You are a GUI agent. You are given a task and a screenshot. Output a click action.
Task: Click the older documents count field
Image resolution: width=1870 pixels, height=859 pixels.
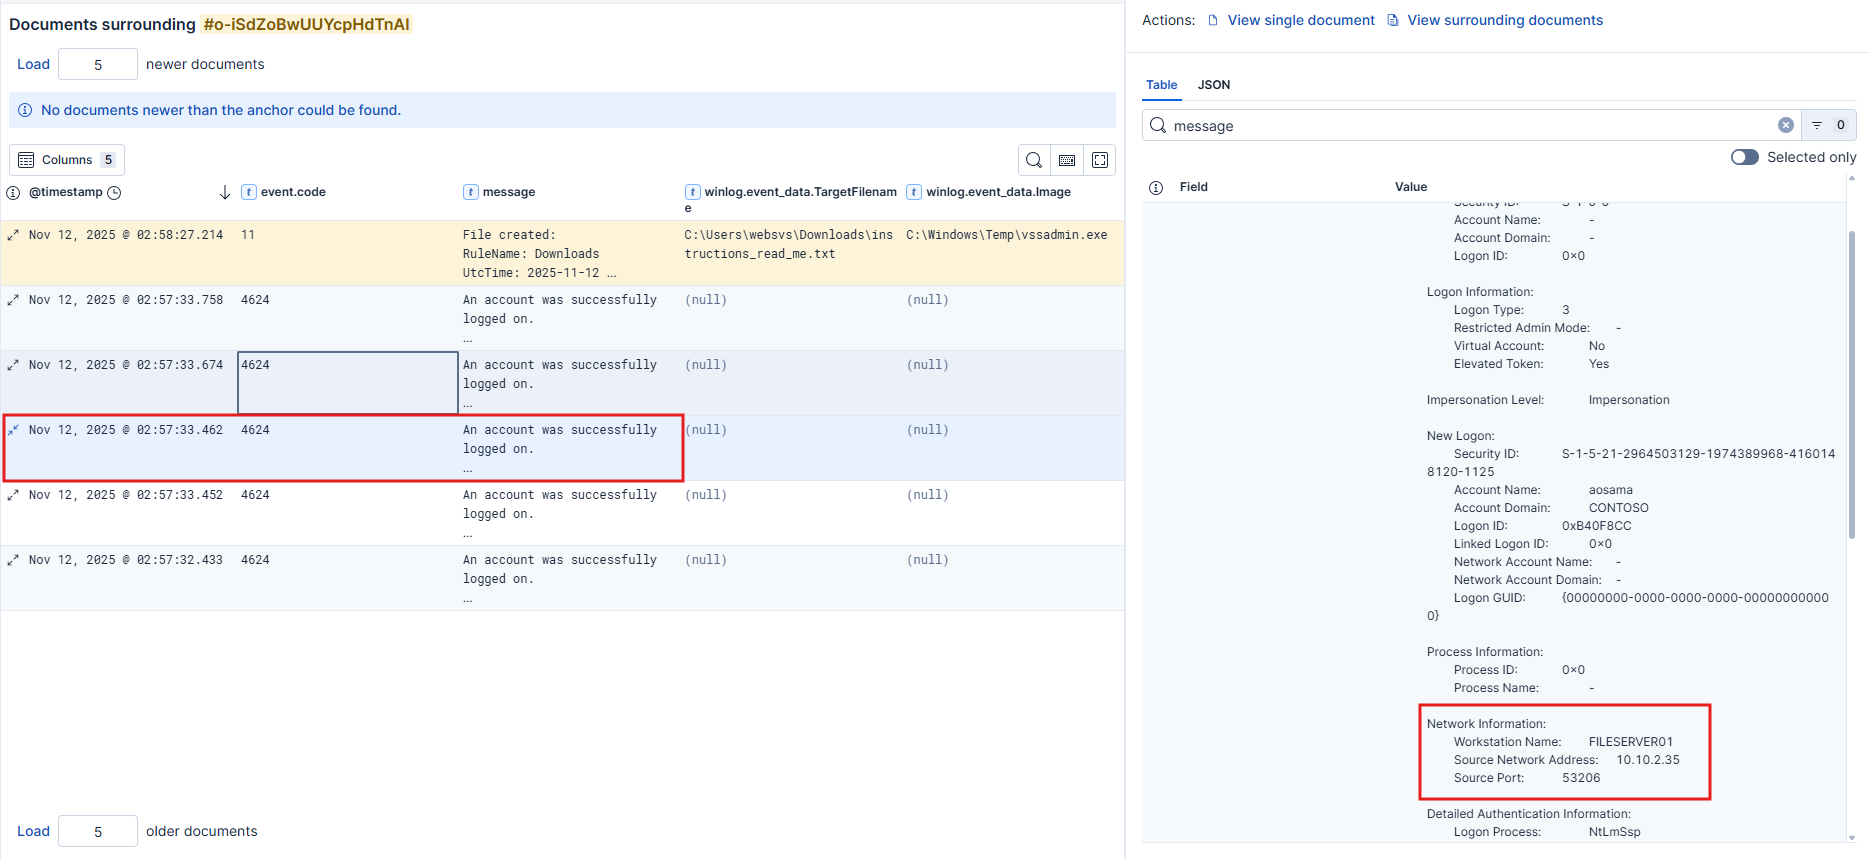click(x=98, y=831)
